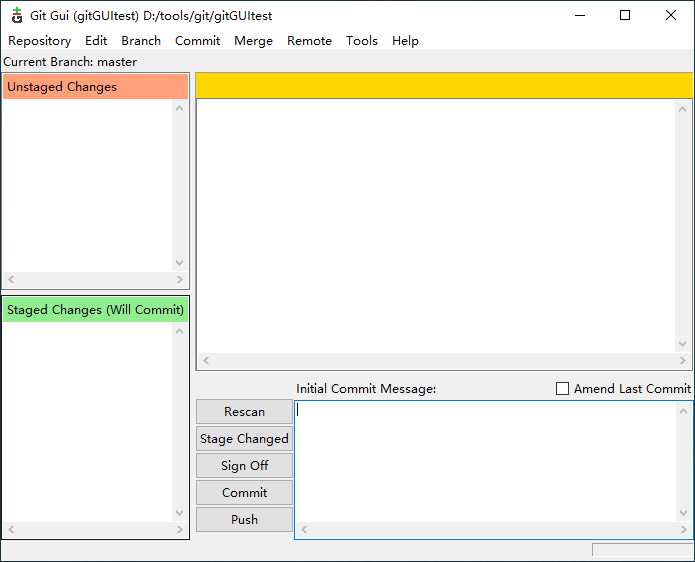Click left arrow of Staged Changes horizontal scrollbar
695x562 pixels.
click(11, 529)
